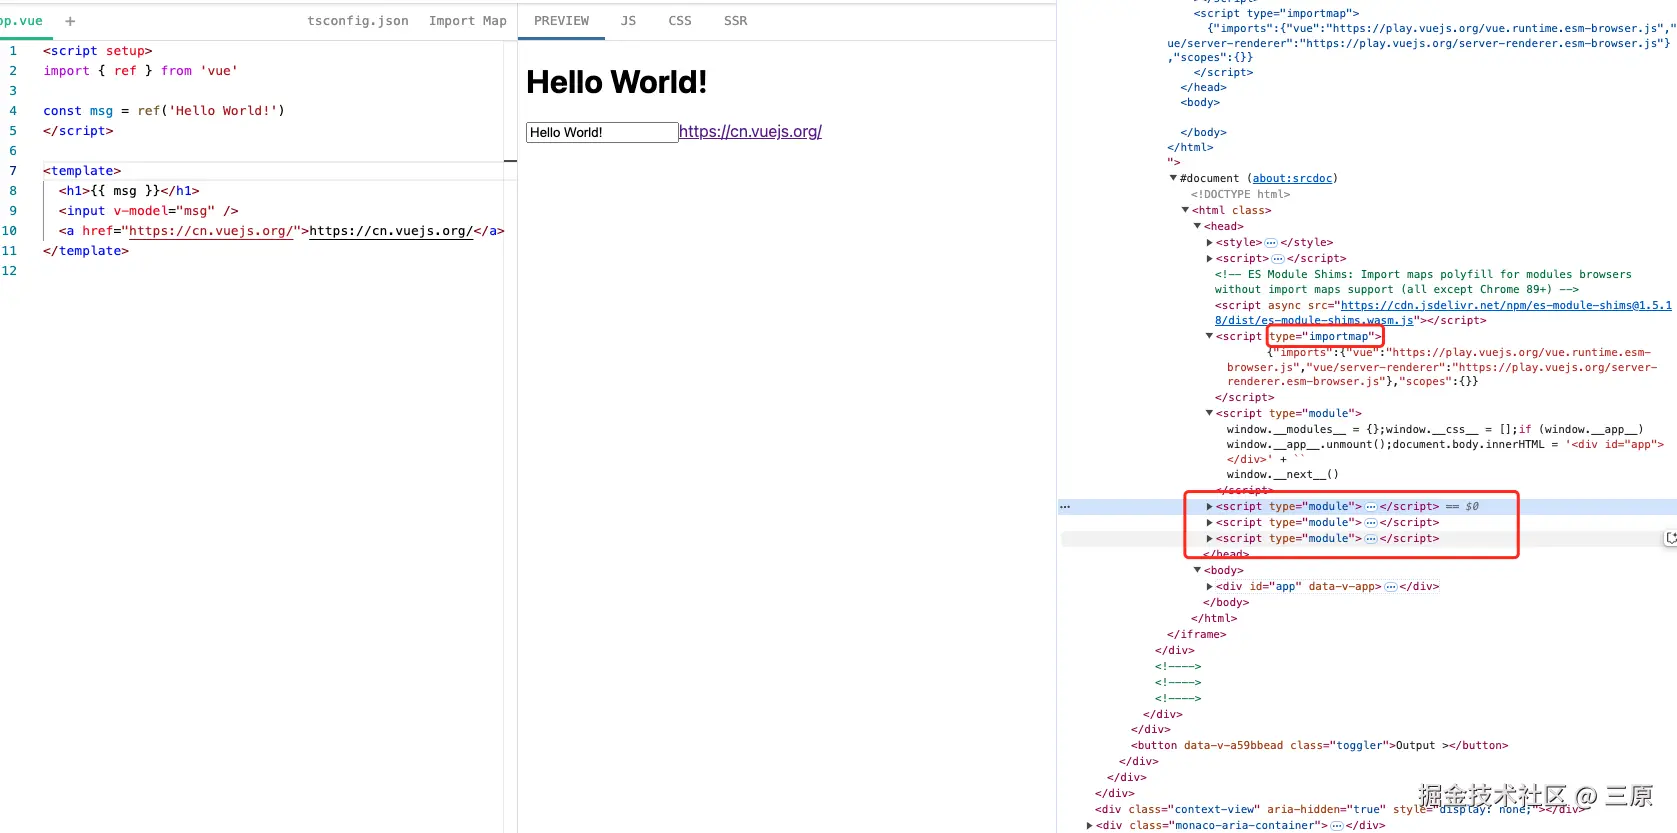Viewport: 1677px width, 833px height.
Task: Collapse the #document about:srcdoc node
Action: [1173, 179]
